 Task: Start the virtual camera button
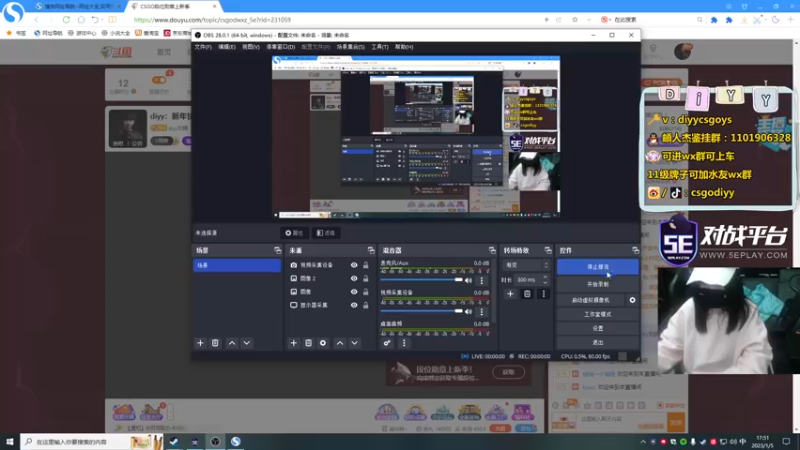(x=591, y=300)
